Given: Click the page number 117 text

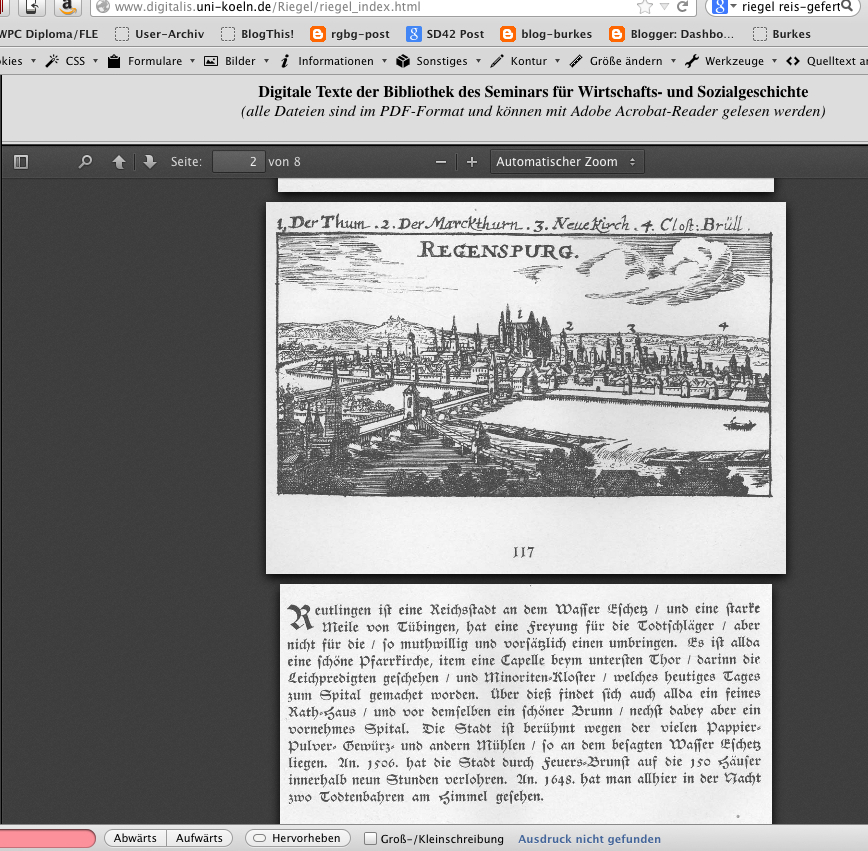Looking at the screenshot, I should coord(524,553).
